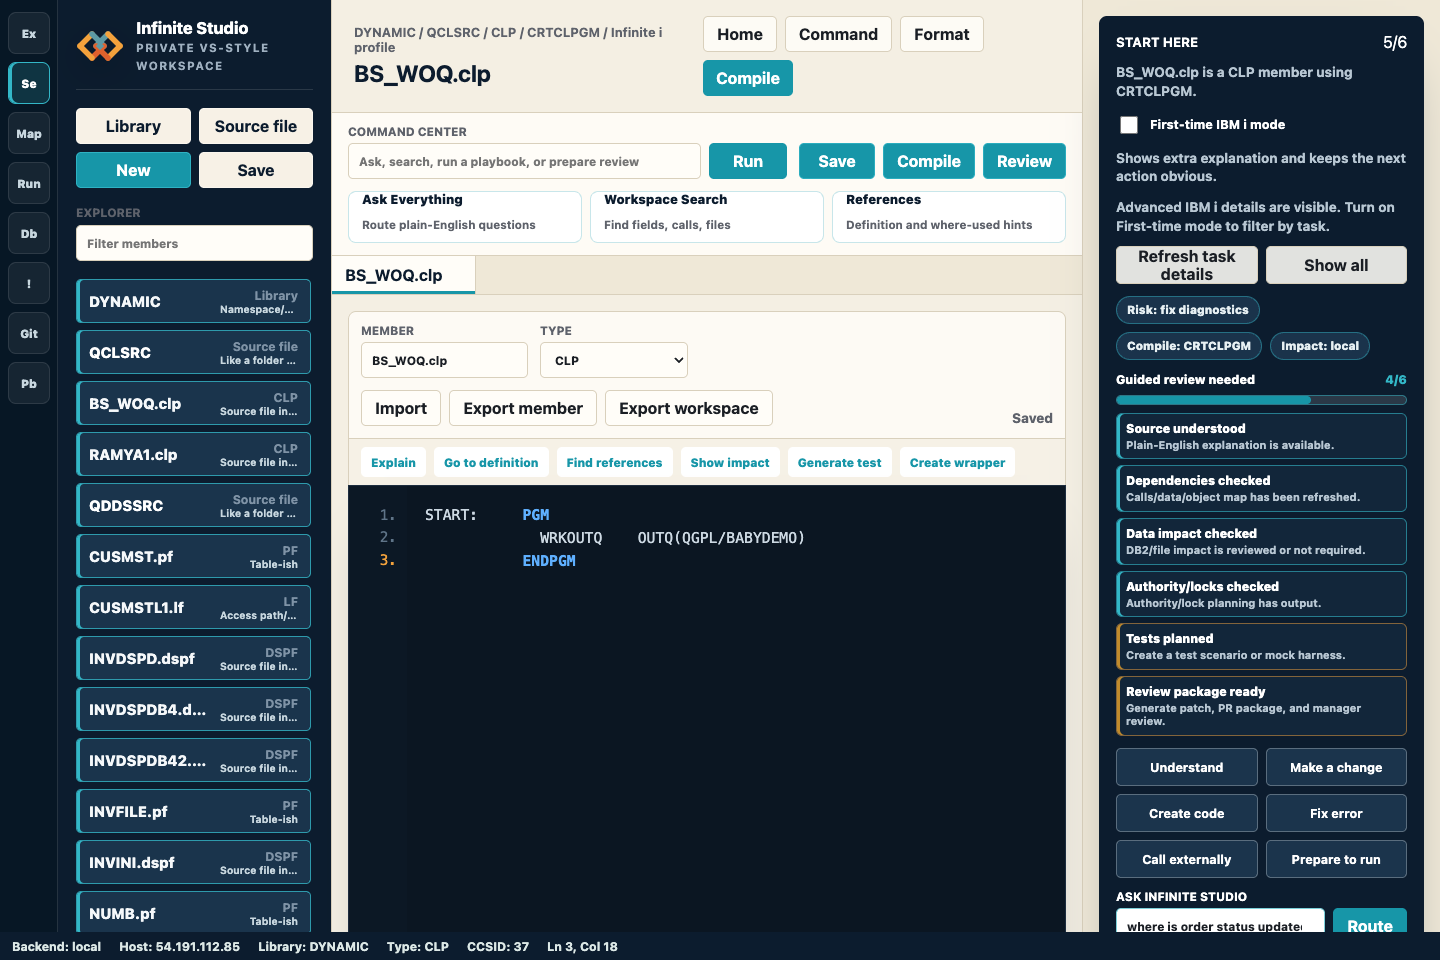The width and height of the screenshot is (1440, 960).
Task: Open the Workspace Search card
Action: 707,217
